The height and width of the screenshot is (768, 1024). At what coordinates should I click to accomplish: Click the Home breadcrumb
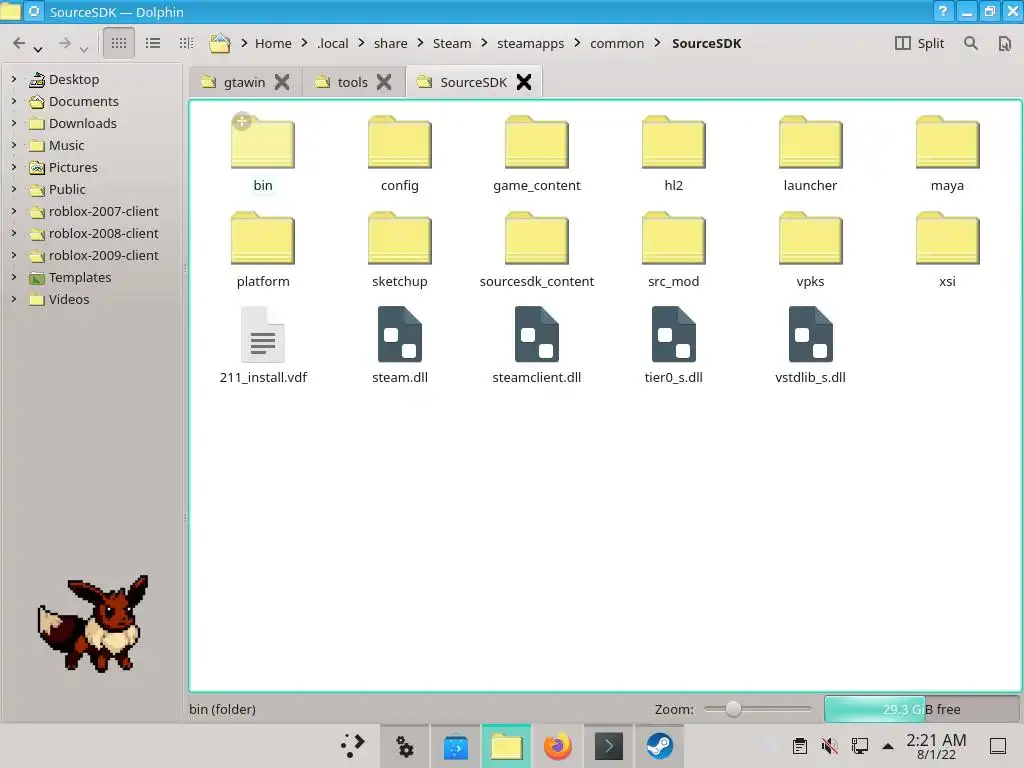pyautogui.click(x=273, y=43)
